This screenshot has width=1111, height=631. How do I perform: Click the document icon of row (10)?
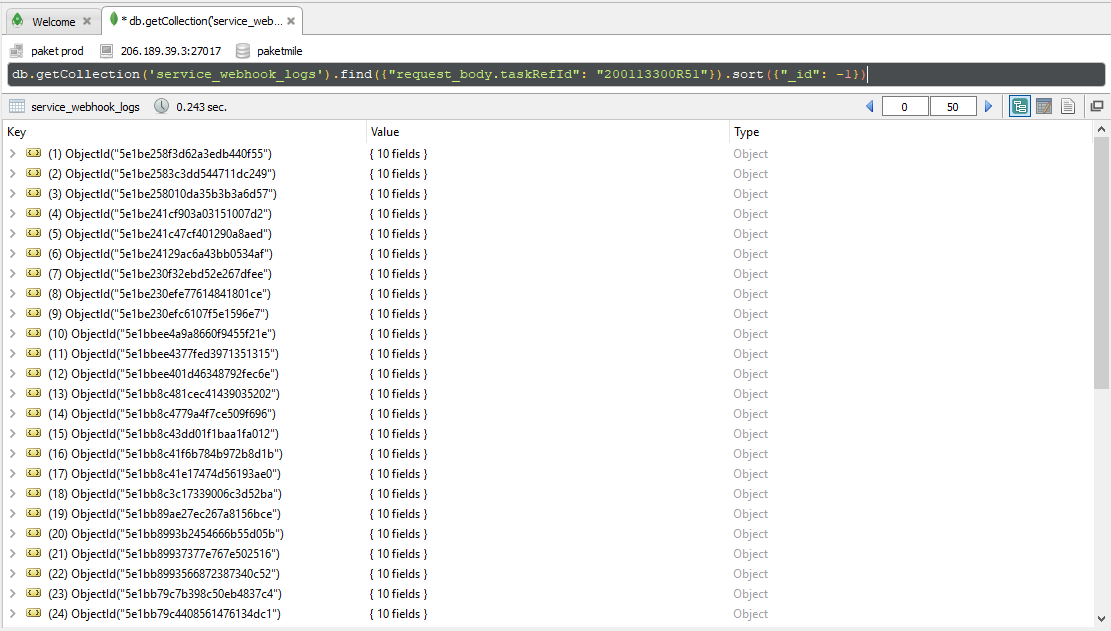click(33, 333)
